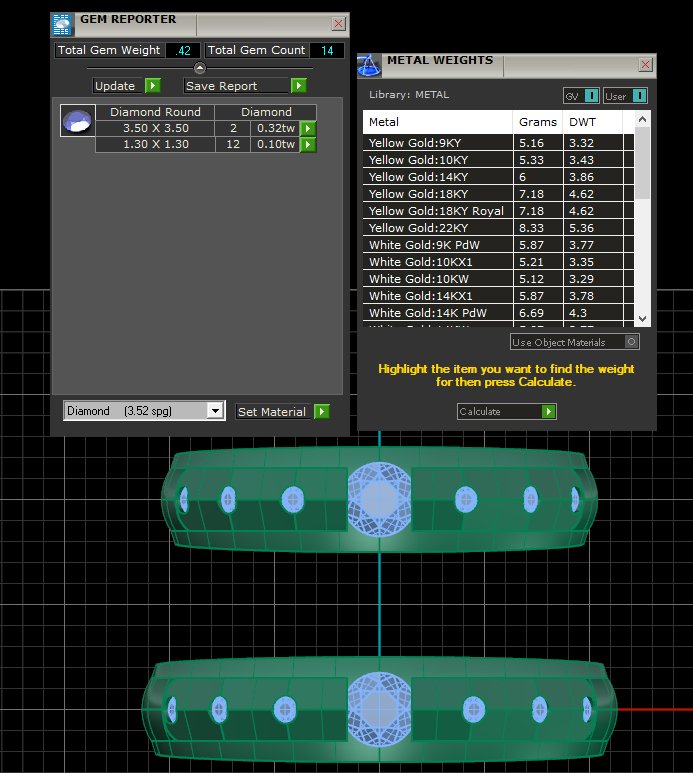Click the 0.32tw weight cell
Screen dimensions: 693x773
[276, 128]
